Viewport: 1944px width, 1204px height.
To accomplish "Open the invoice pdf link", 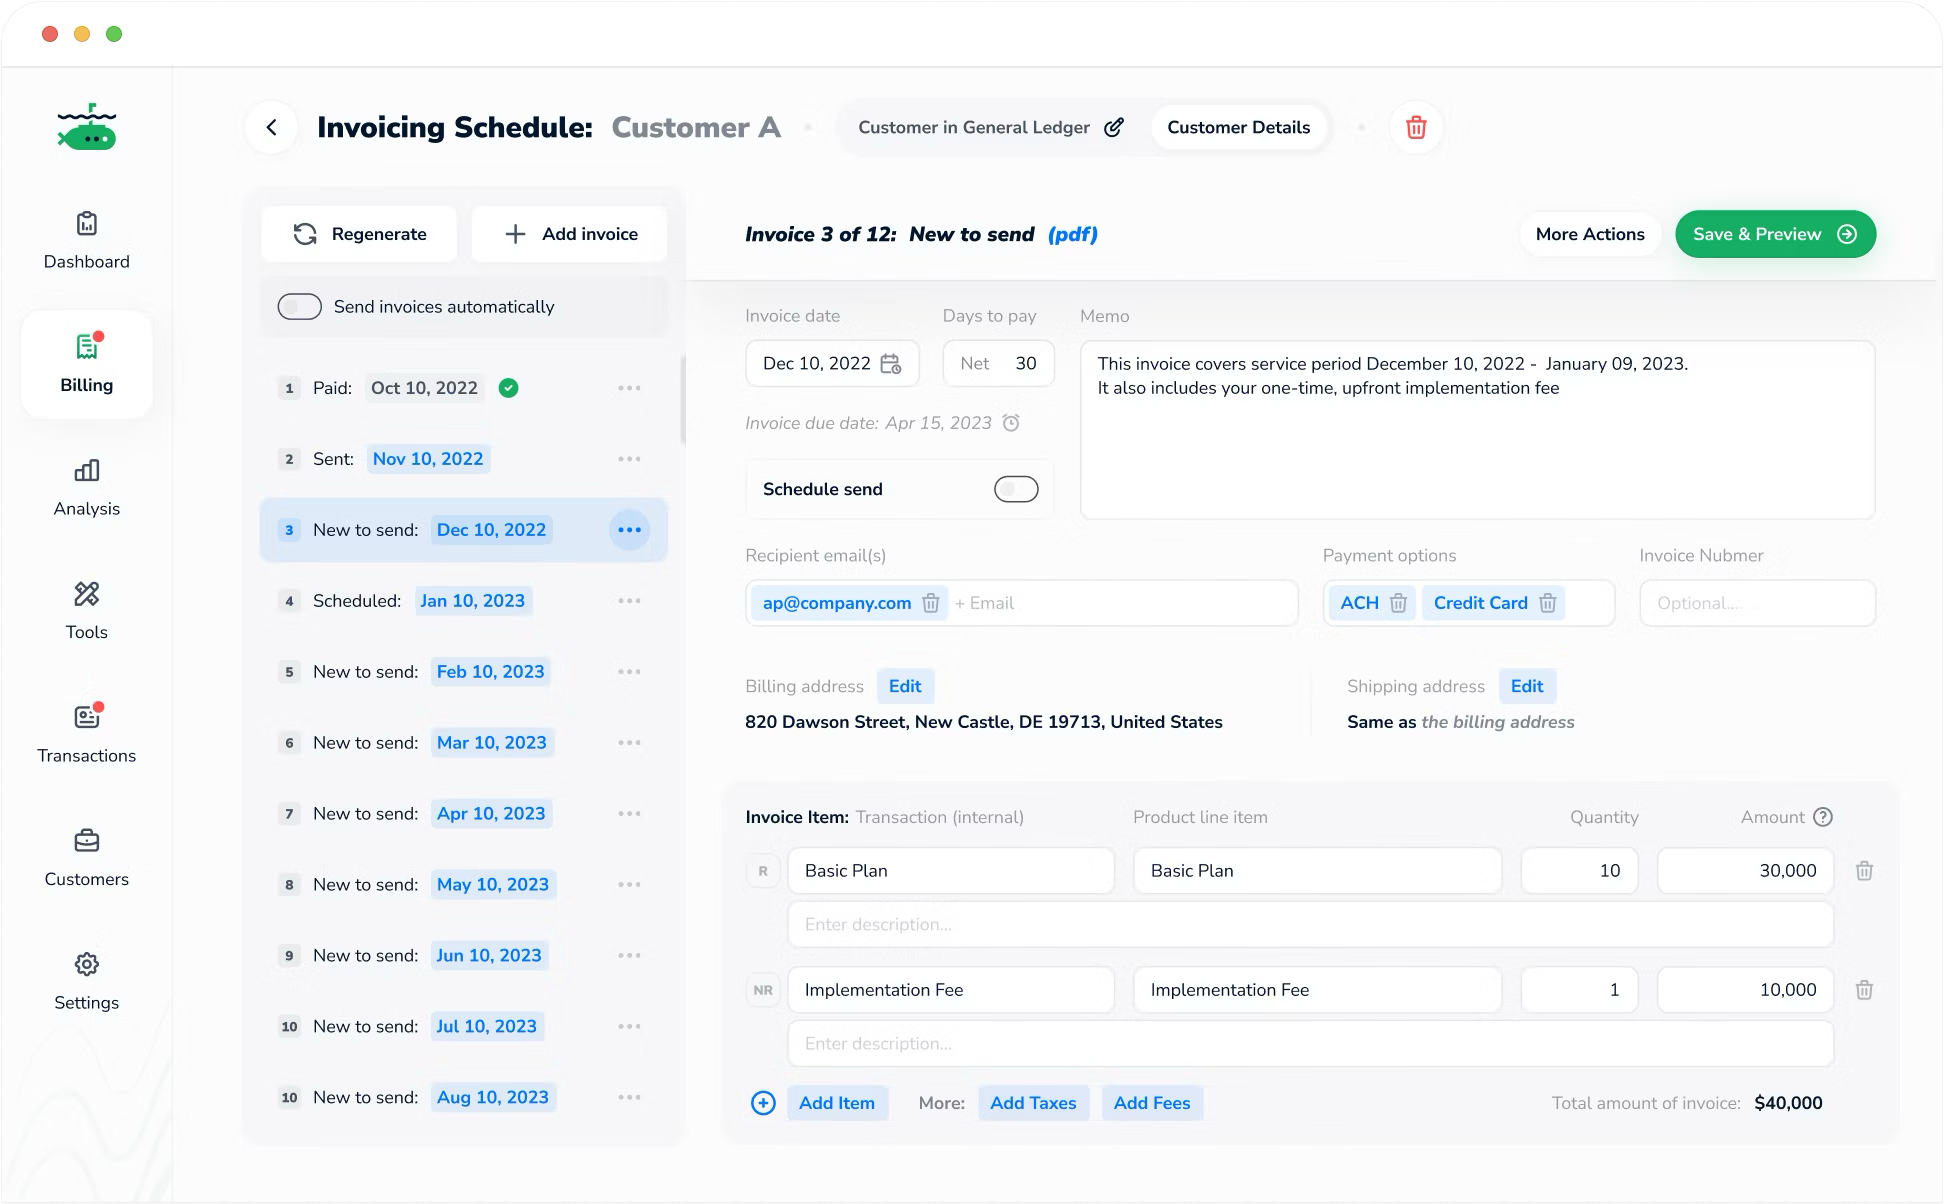I will (x=1072, y=234).
